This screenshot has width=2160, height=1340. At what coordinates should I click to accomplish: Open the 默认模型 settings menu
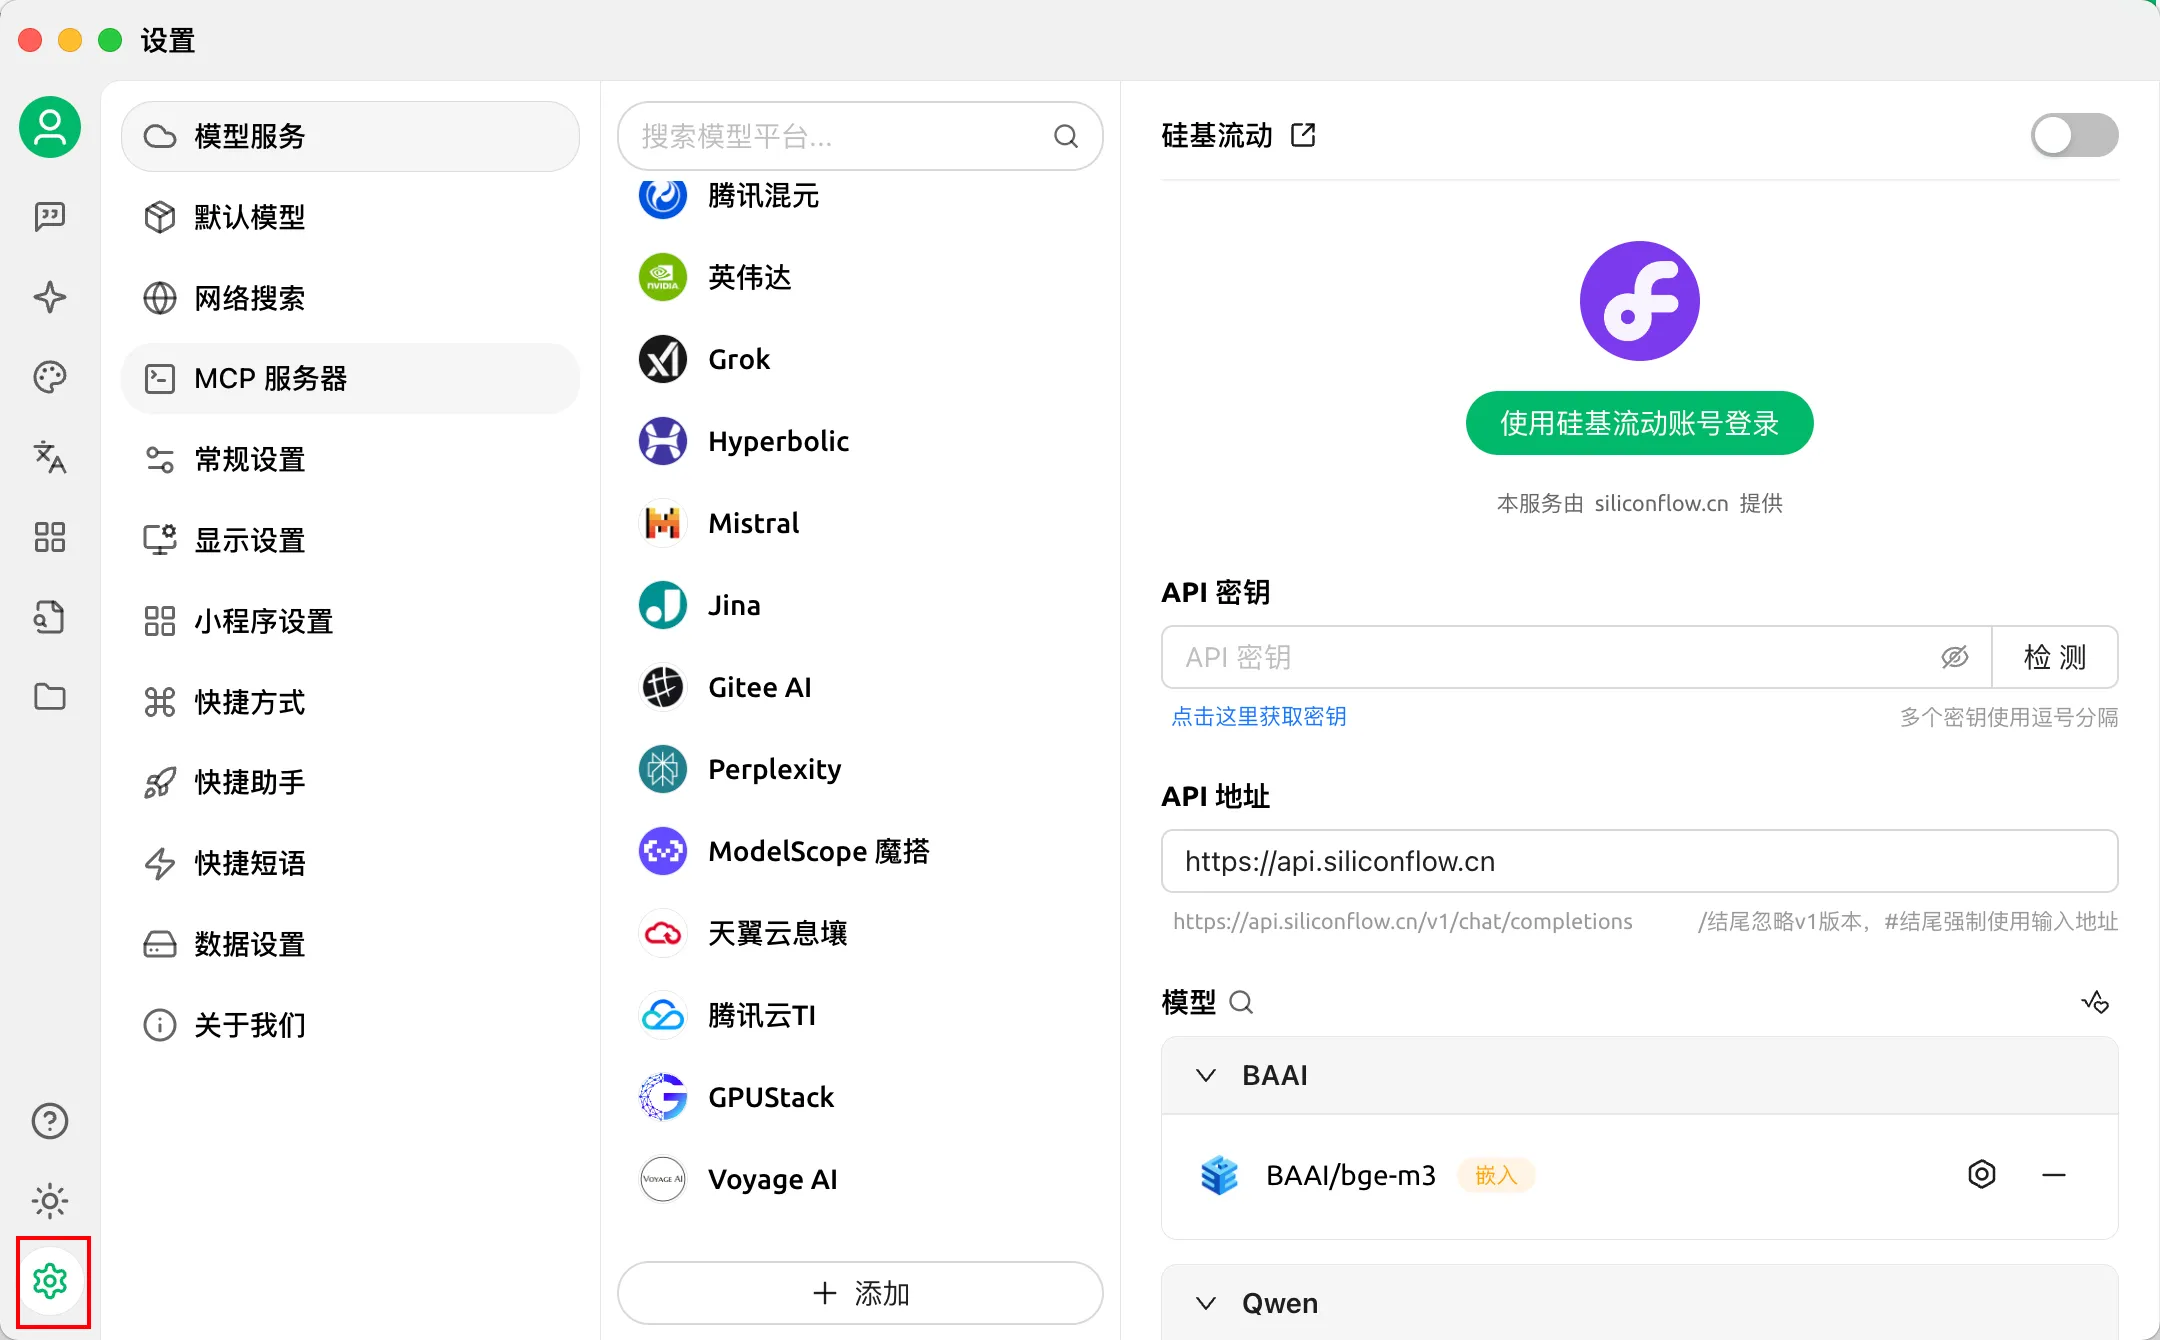pyautogui.click(x=250, y=217)
